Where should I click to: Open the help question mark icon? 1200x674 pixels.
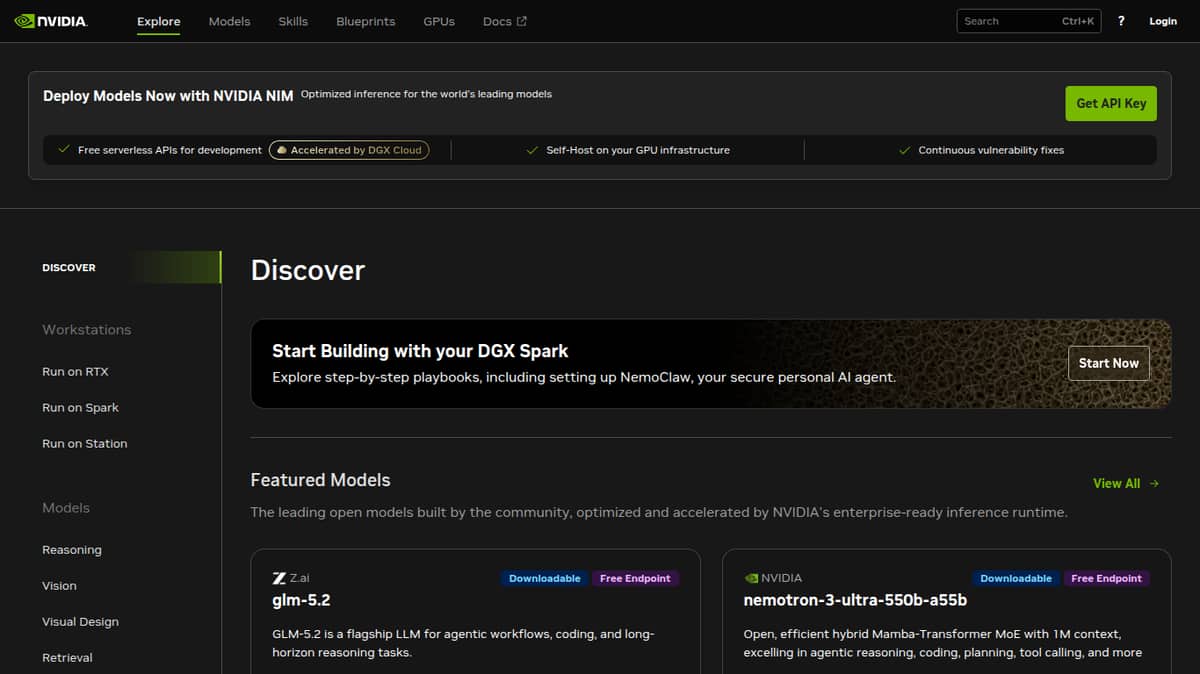click(x=1121, y=21)
